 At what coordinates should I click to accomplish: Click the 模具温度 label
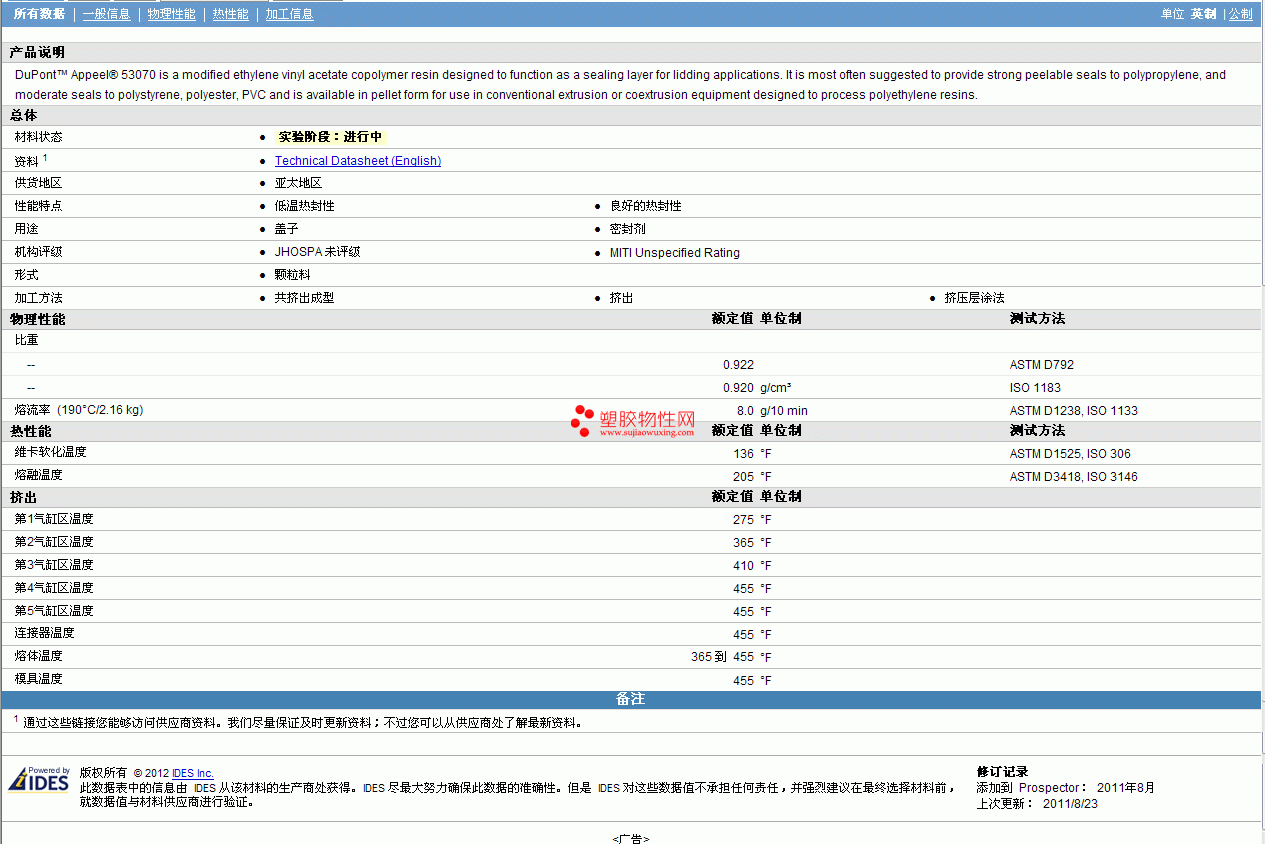pyautogui.click(x=39, y=679)
